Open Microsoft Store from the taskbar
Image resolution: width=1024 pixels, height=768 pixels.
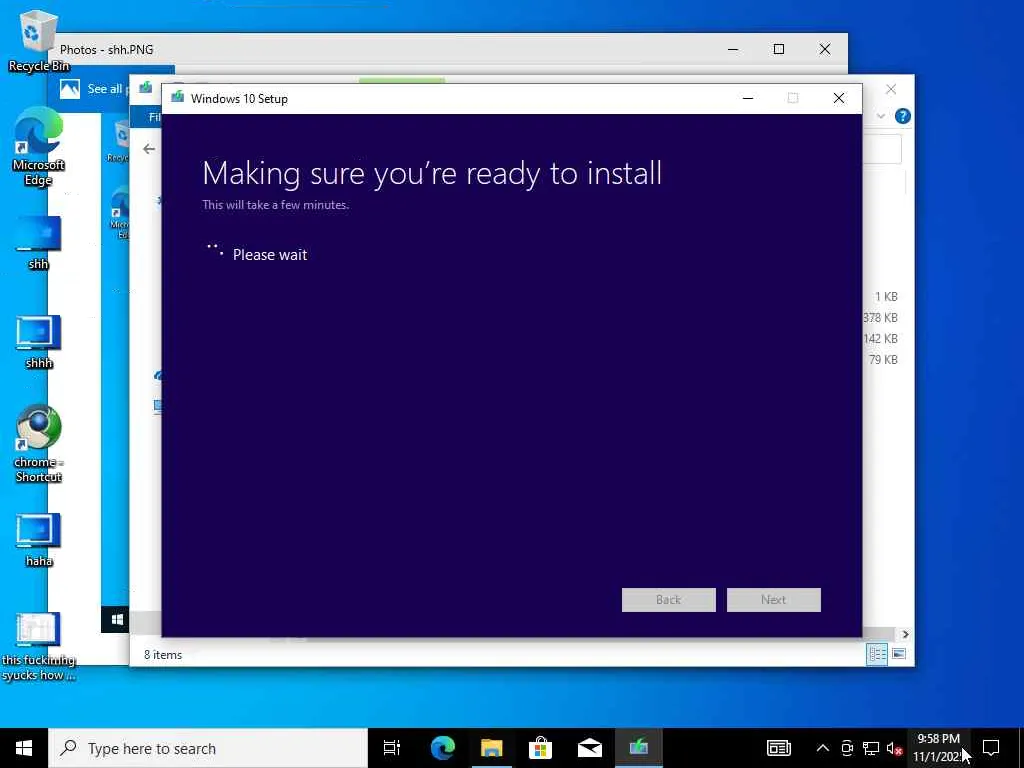click(x=540, y=748)
